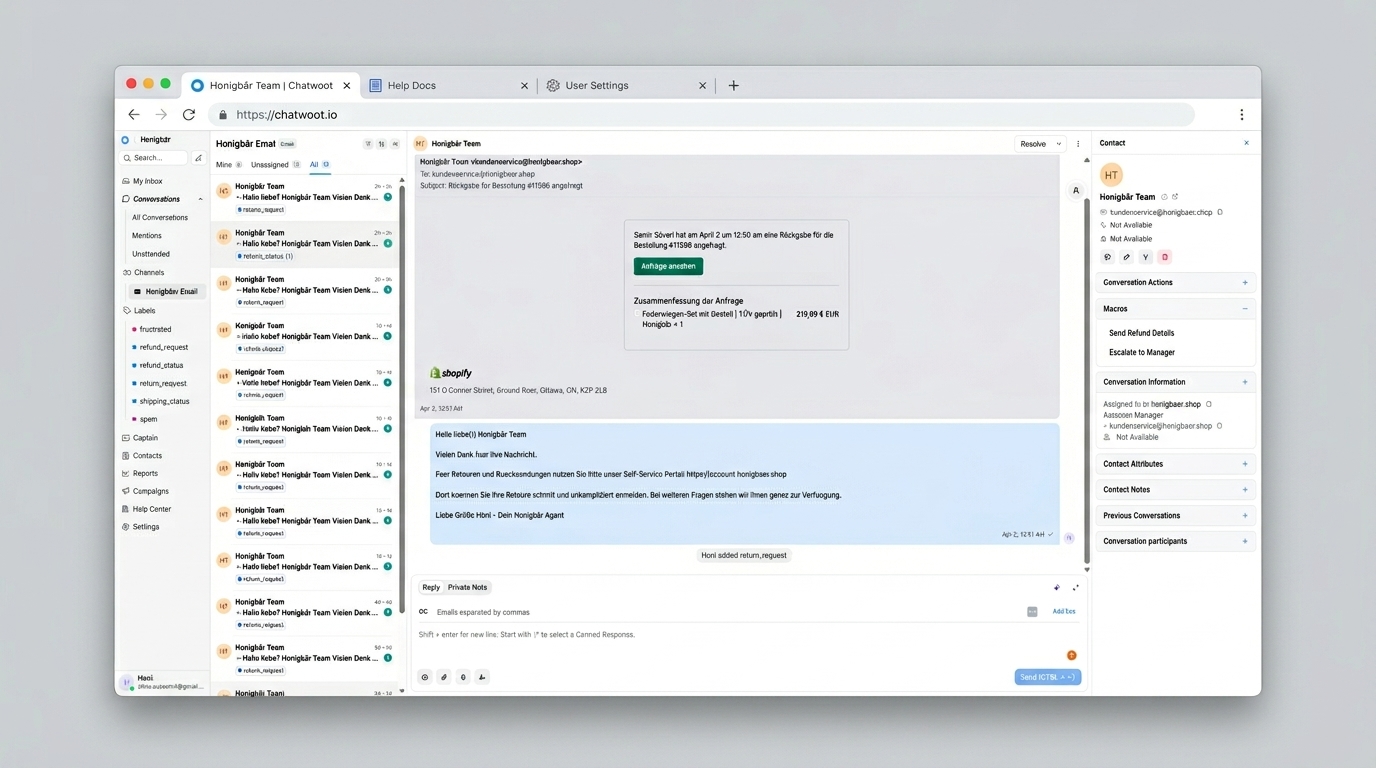The height and width of the screenshot is (768, 1376).
Task: Reload the page in the browser
Action: click(188, 115)
